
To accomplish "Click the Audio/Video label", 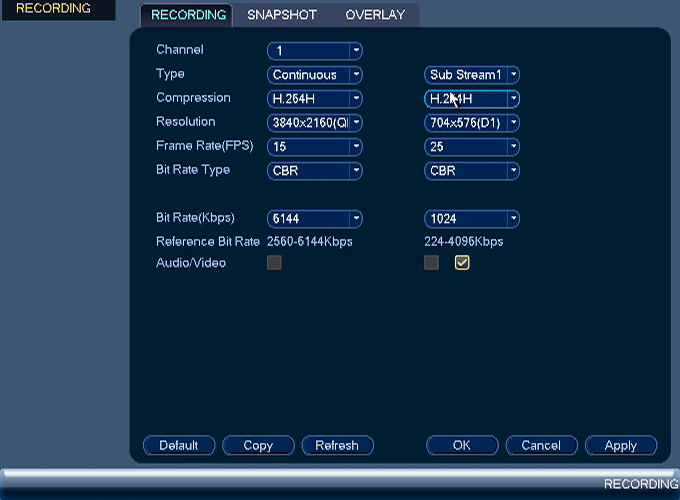I will [191, 263].
